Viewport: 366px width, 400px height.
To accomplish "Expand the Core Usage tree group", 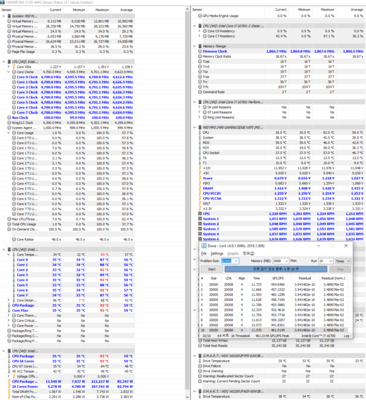I will click(9, 133).
